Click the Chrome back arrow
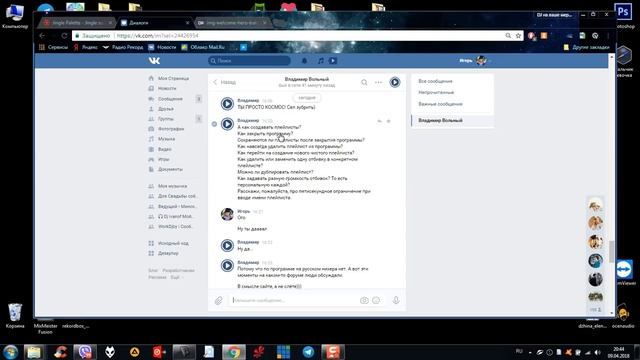This screenshot has width=640, height=360. tap(42, 36)
